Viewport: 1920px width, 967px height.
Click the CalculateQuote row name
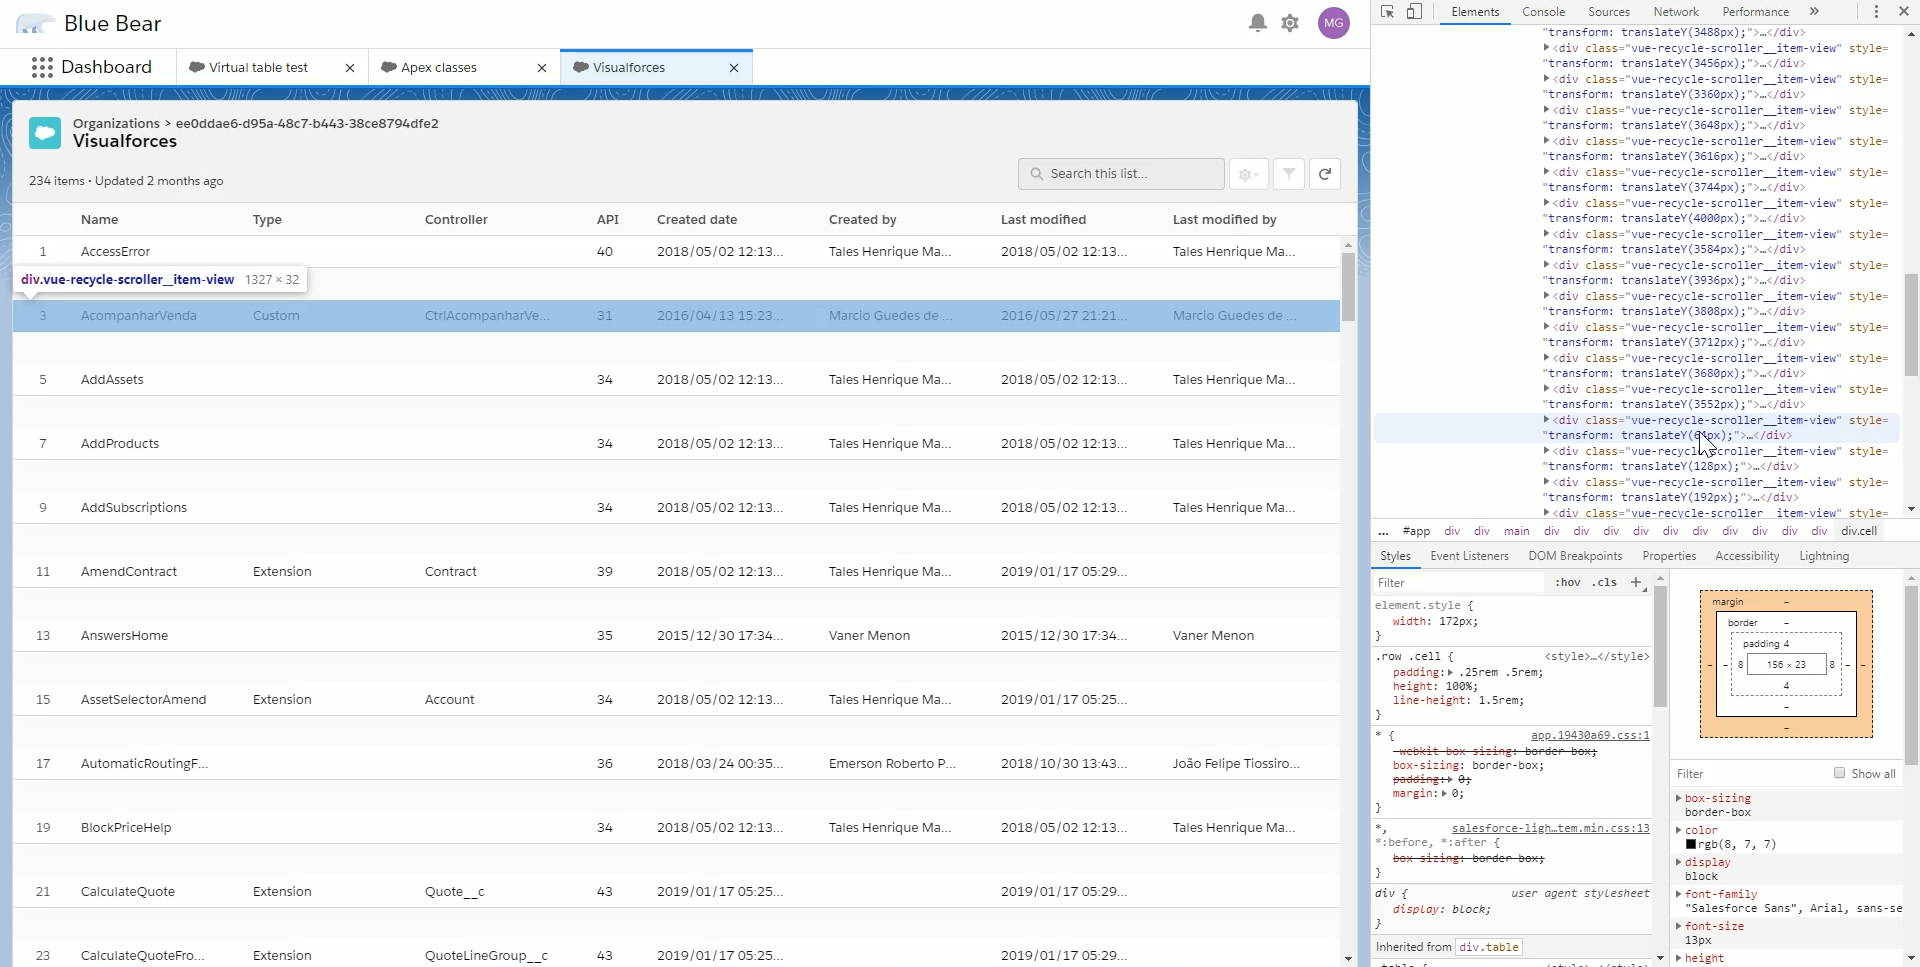[x=128, y=892]
